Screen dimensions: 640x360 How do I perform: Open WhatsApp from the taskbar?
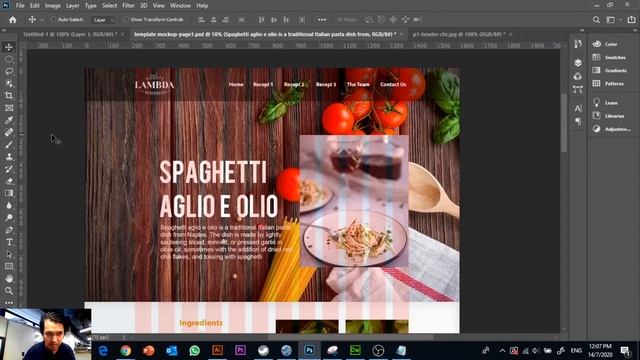(x=195, y=351)
